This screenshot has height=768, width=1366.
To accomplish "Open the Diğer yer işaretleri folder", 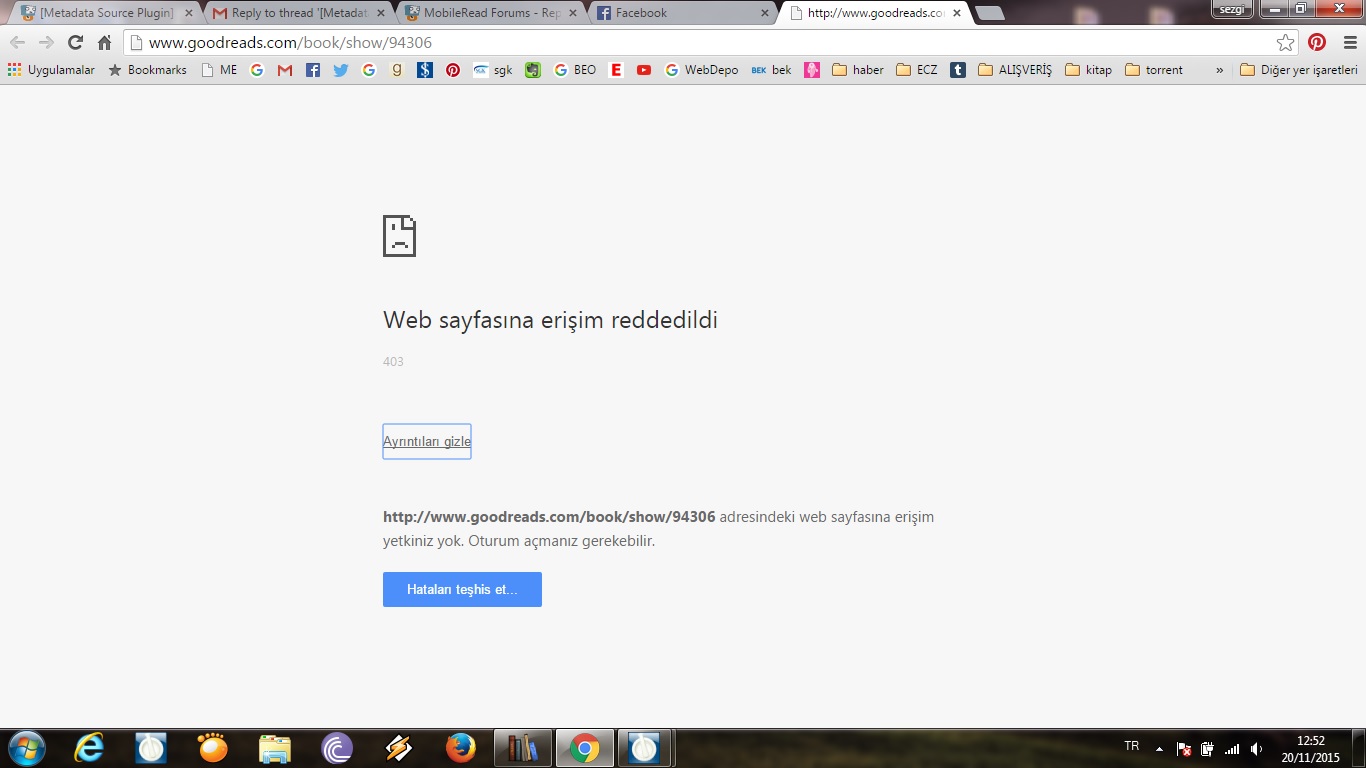I will (x=1299, y=70).
